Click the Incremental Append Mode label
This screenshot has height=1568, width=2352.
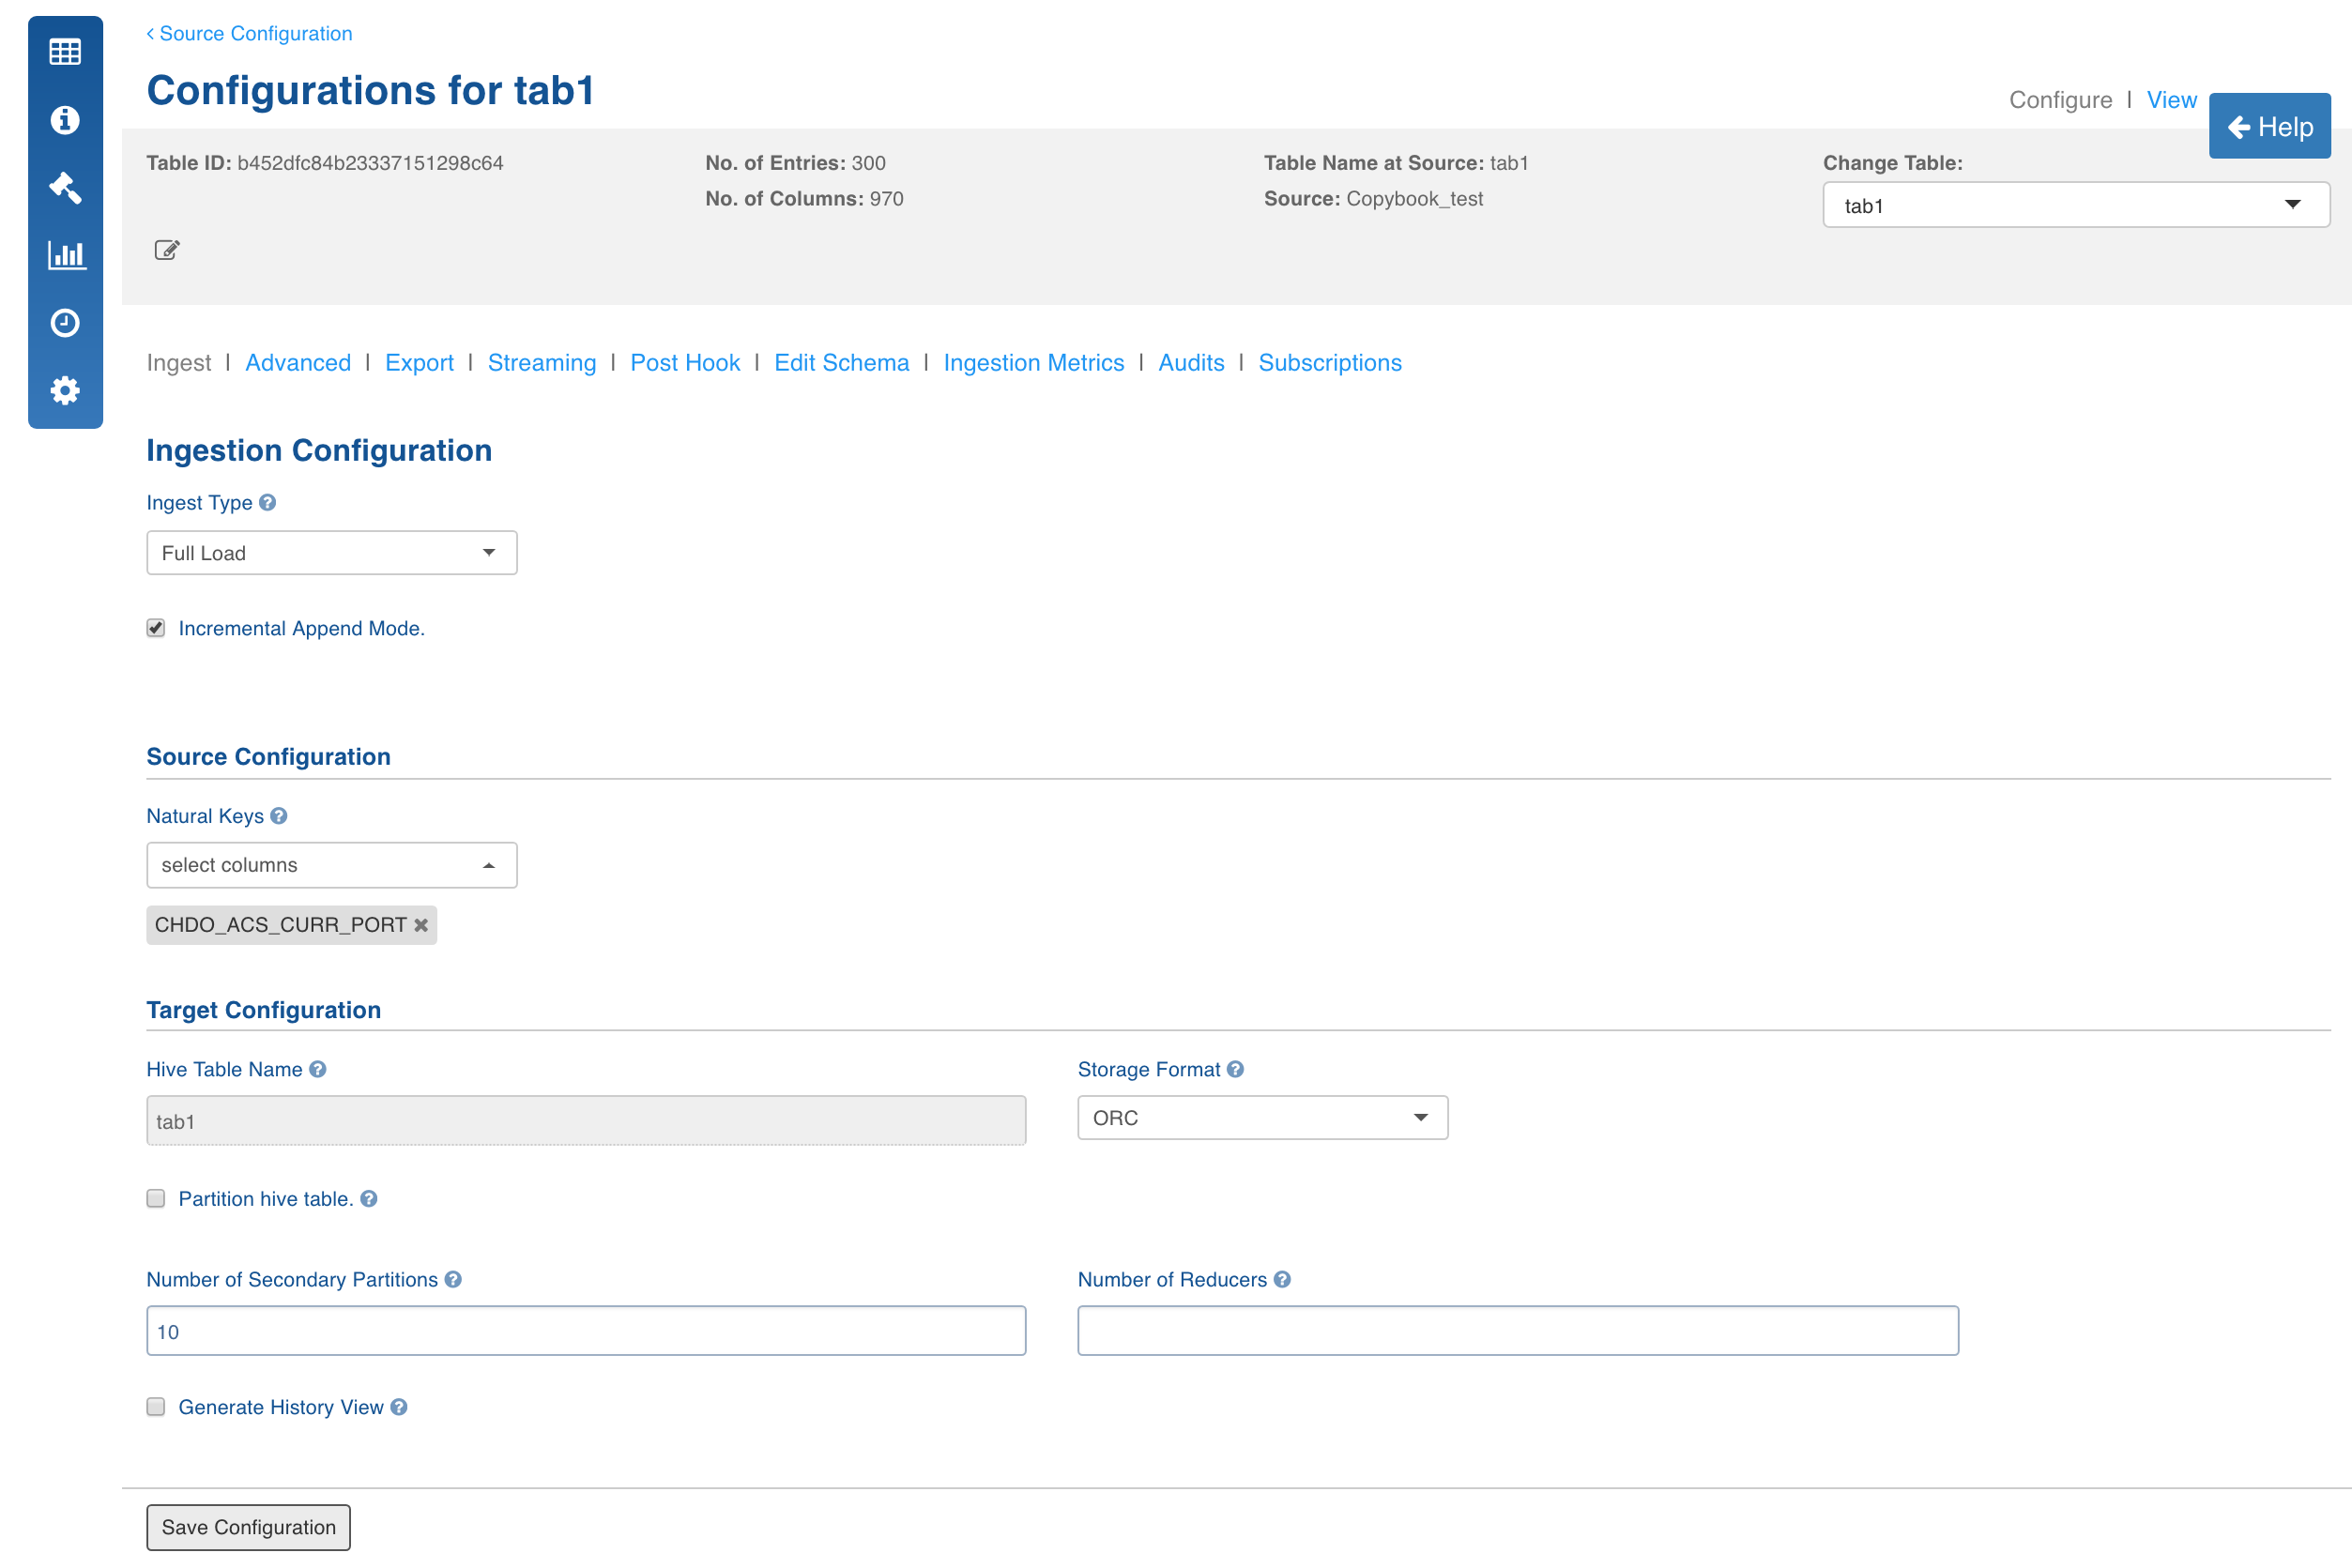click(302, 628)
